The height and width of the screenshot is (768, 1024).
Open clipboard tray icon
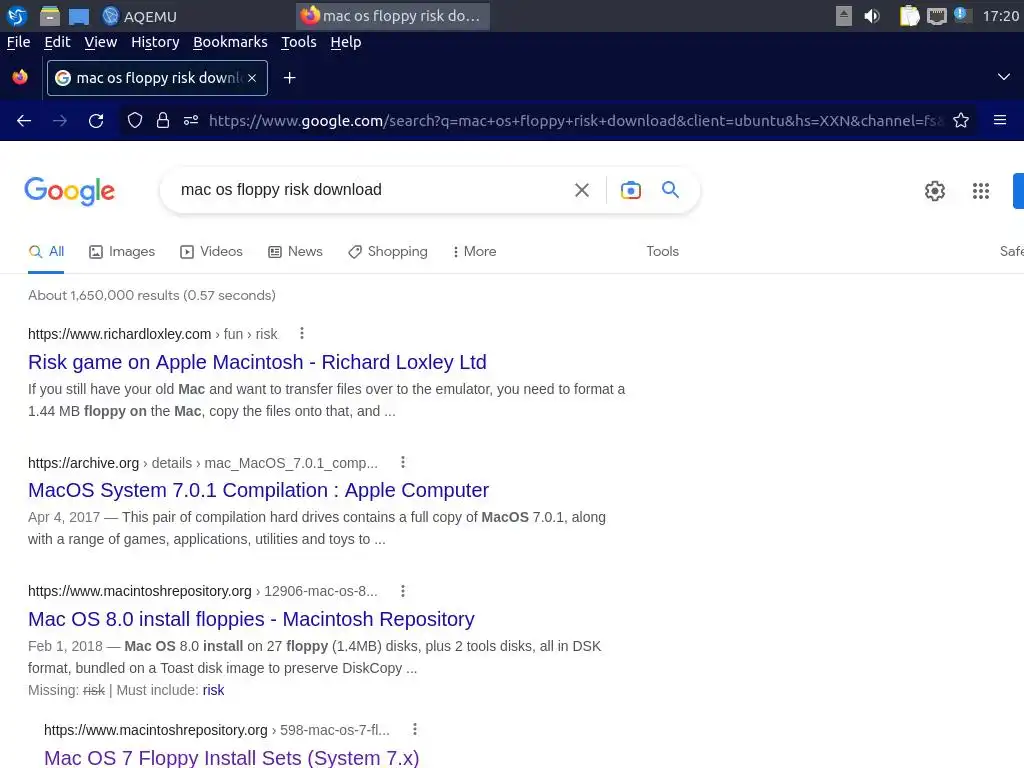pyautogui.click(x=909, y=16)
